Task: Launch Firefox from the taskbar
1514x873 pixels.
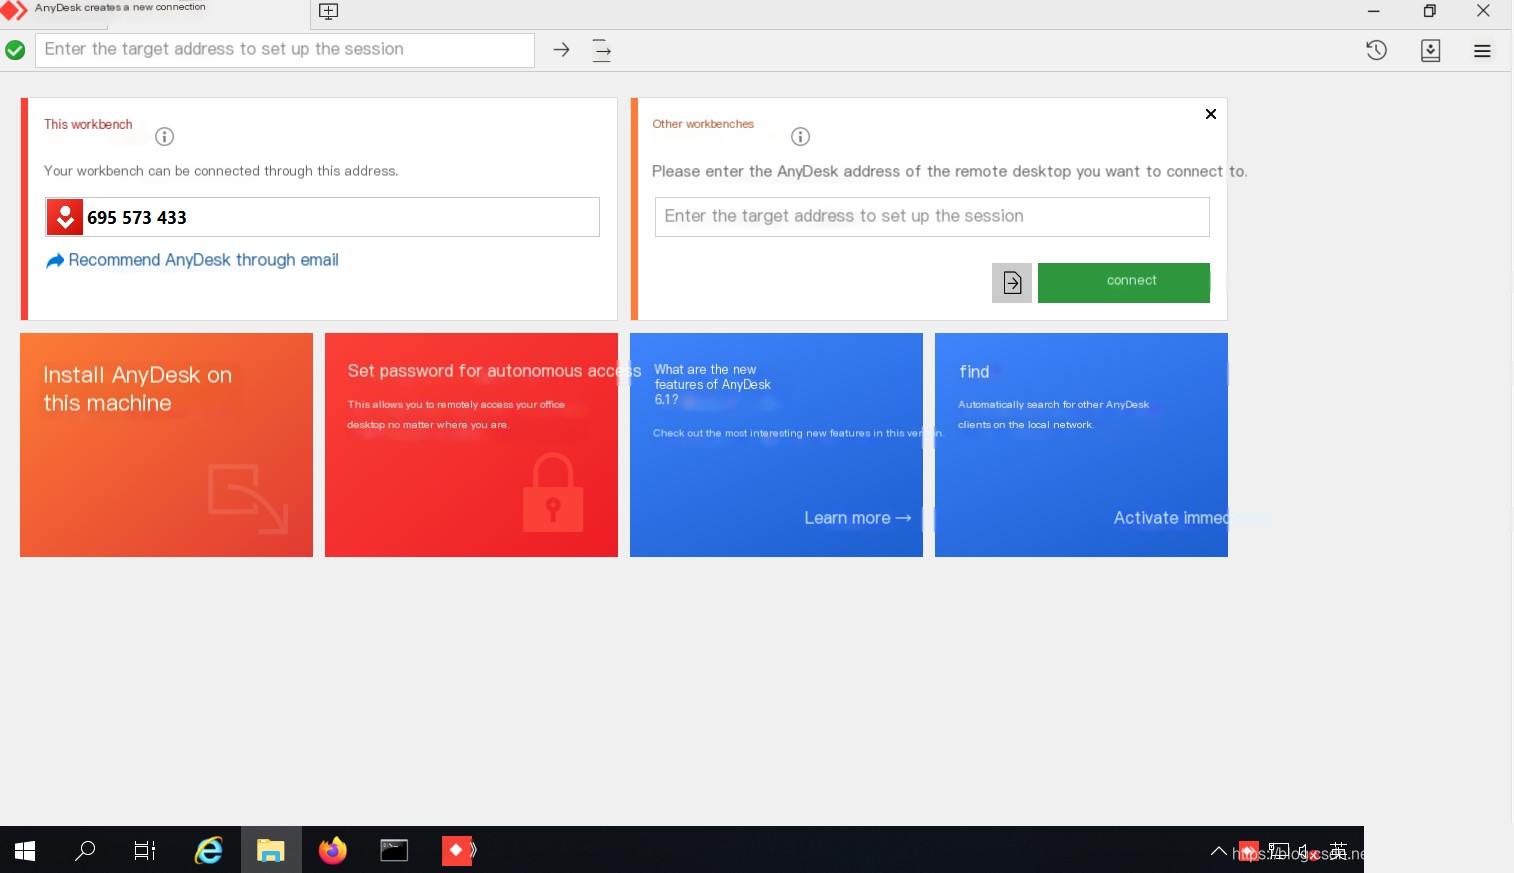Action: click(x=333, y=850)
